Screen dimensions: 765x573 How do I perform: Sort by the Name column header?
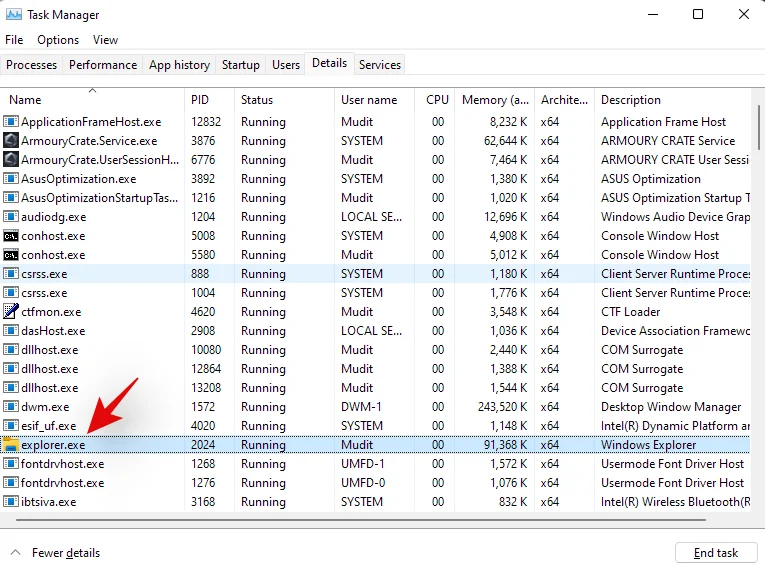click(x=93, y=100)
